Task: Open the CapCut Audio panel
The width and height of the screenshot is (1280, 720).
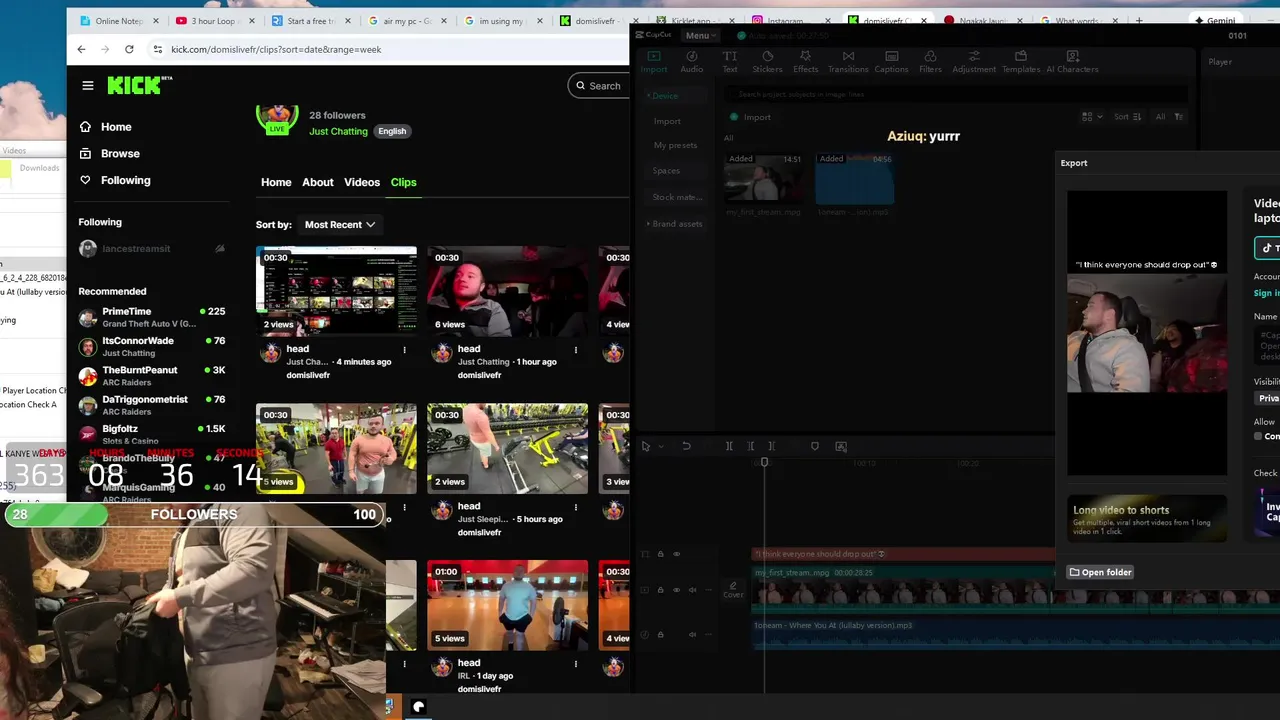Action: pos(692,62)
